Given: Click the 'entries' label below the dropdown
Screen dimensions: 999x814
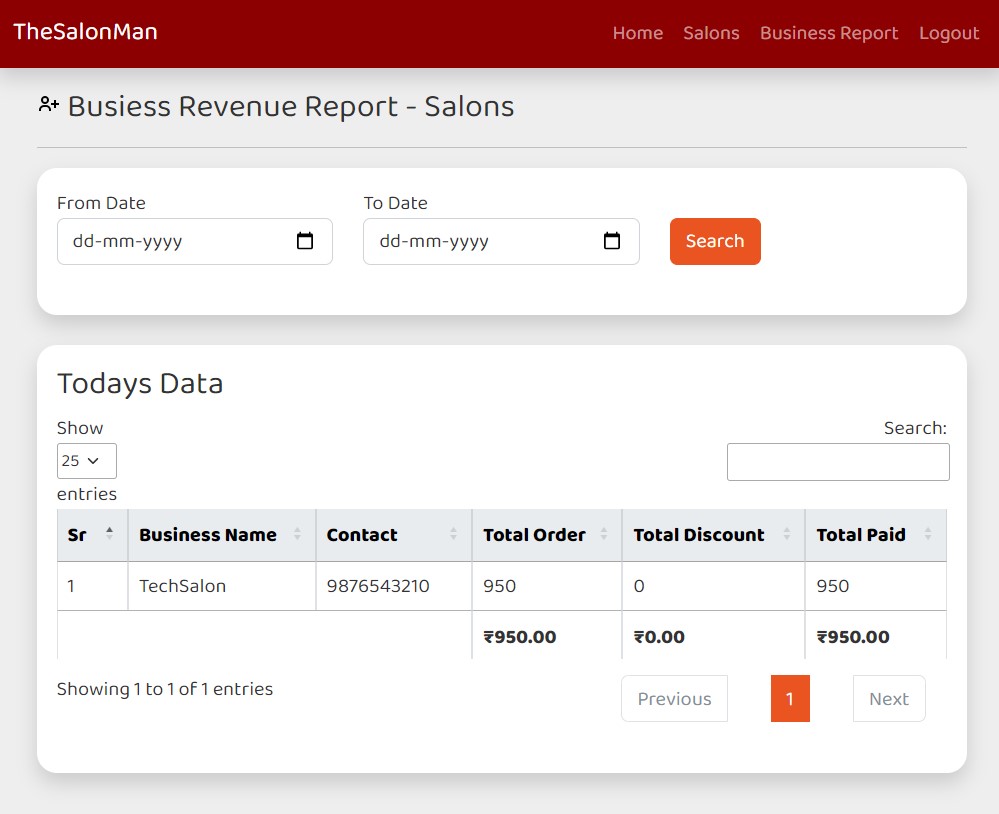Looking at the screenshot, I should coord(87,494).
